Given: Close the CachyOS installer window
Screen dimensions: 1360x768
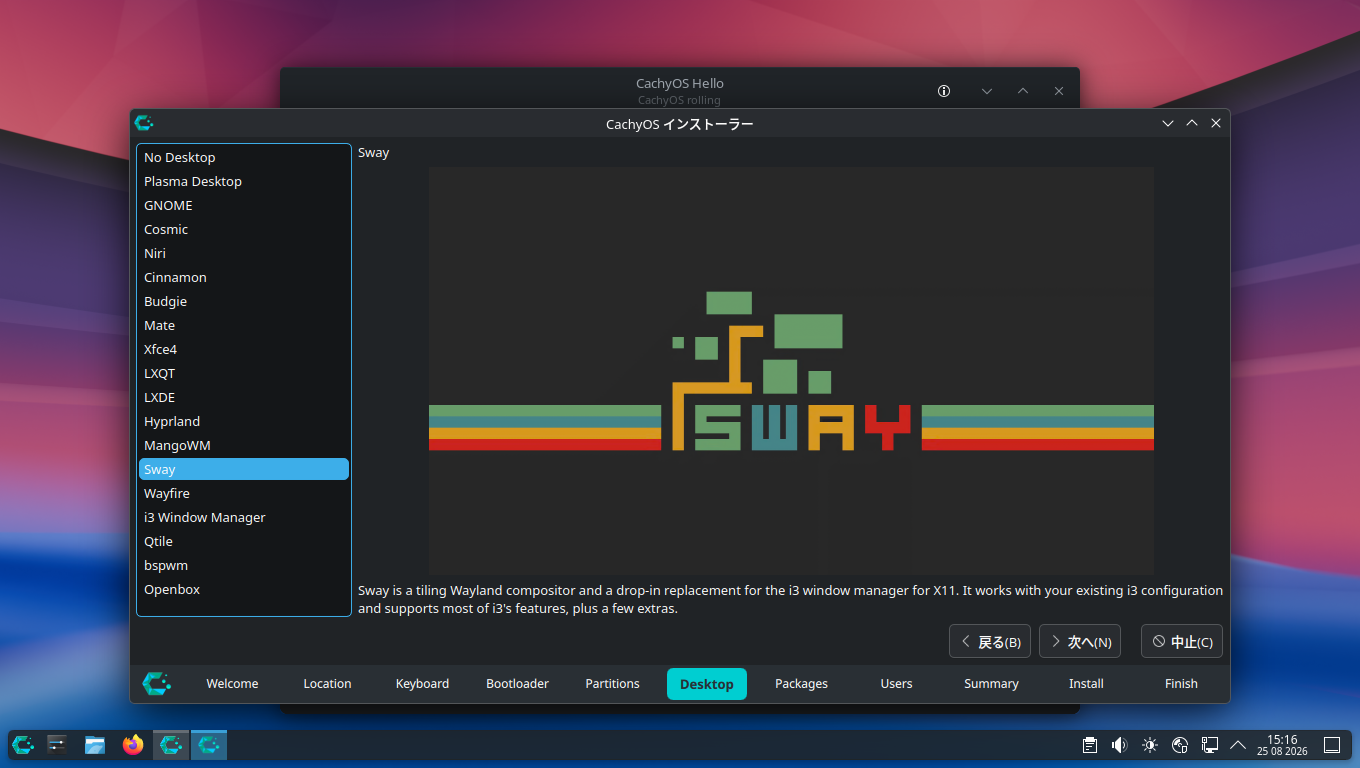Looking at the screenshot, I should tap(1216, 123).
